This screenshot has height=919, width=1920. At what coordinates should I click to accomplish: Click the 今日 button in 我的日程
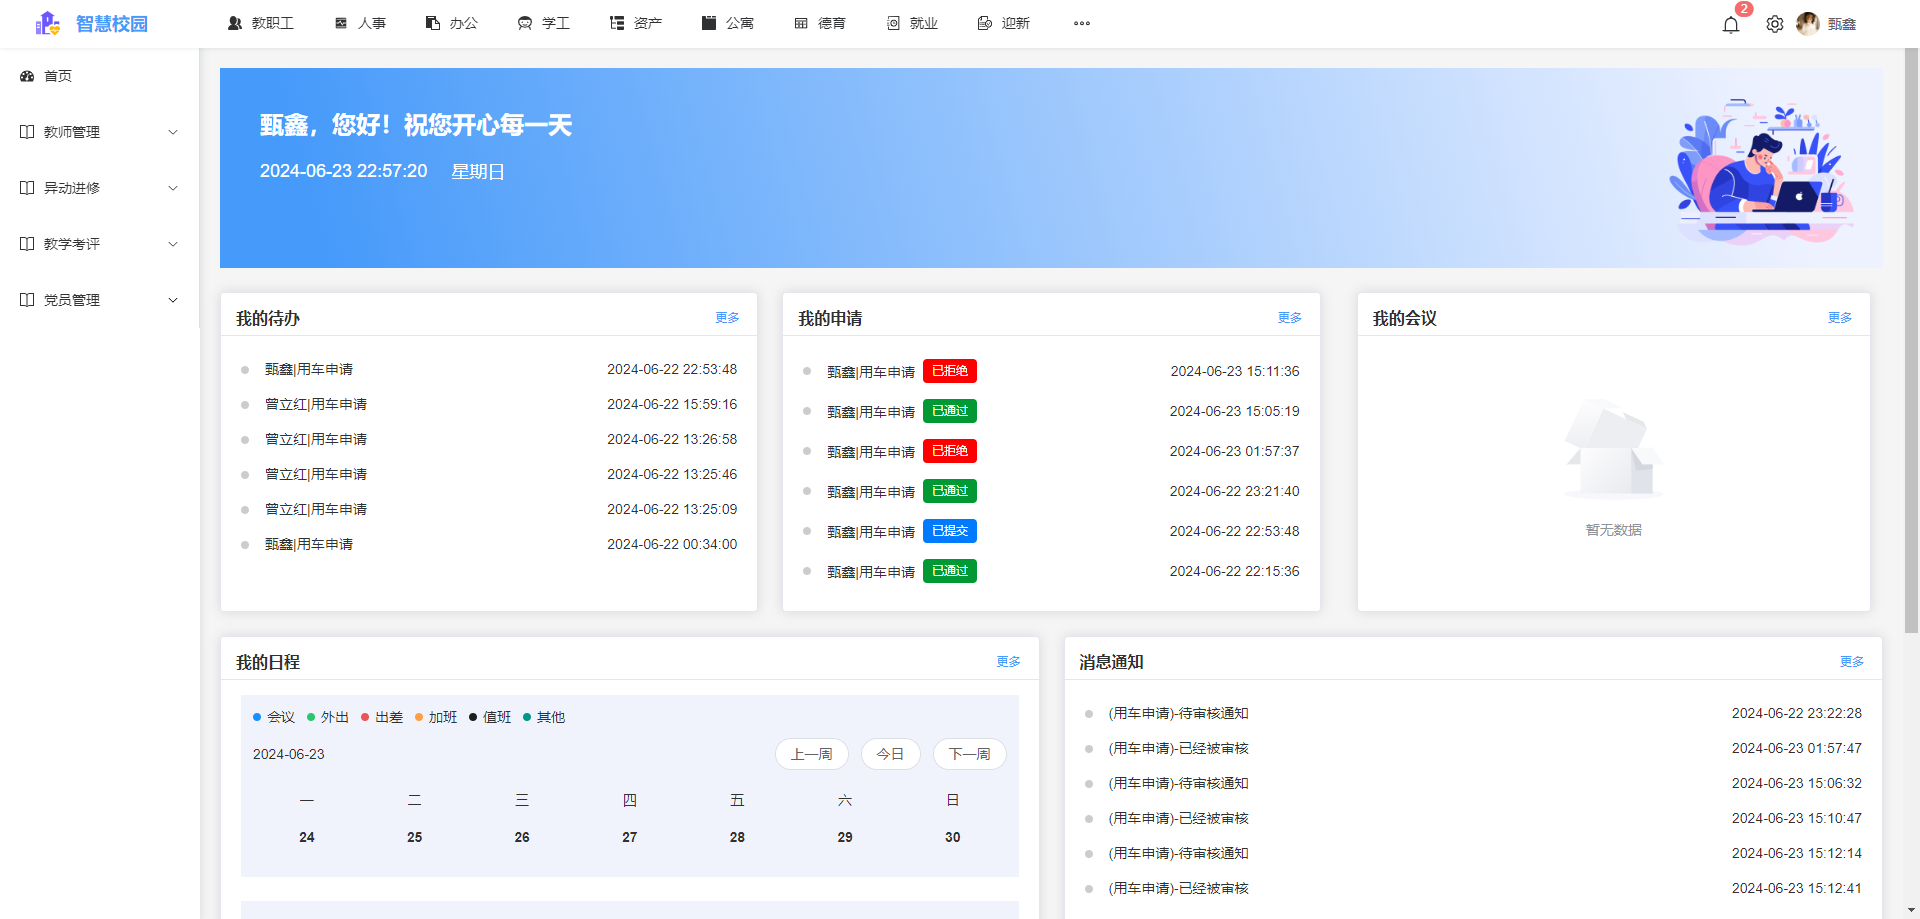click(x=890, y=754)
